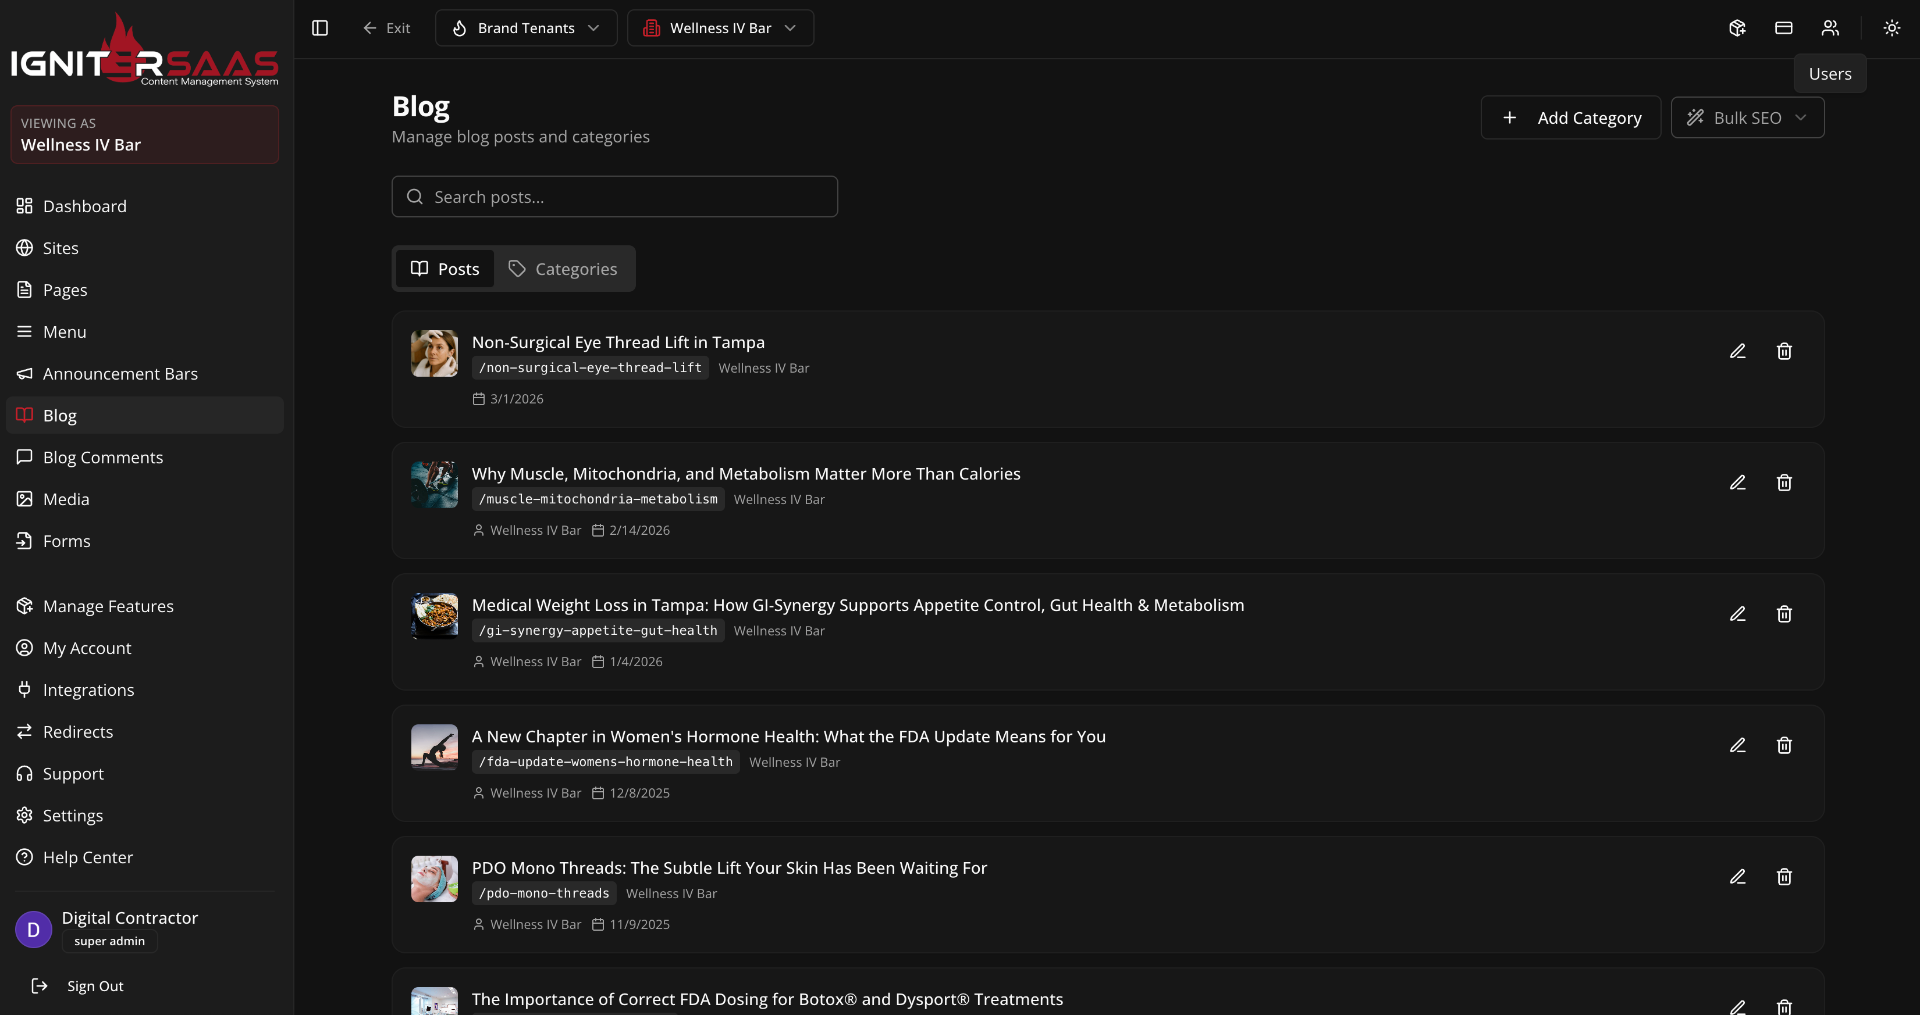Switch the light/dark theme toggle
This screenshot has height=1015, width=1920.
(1891, 28)
